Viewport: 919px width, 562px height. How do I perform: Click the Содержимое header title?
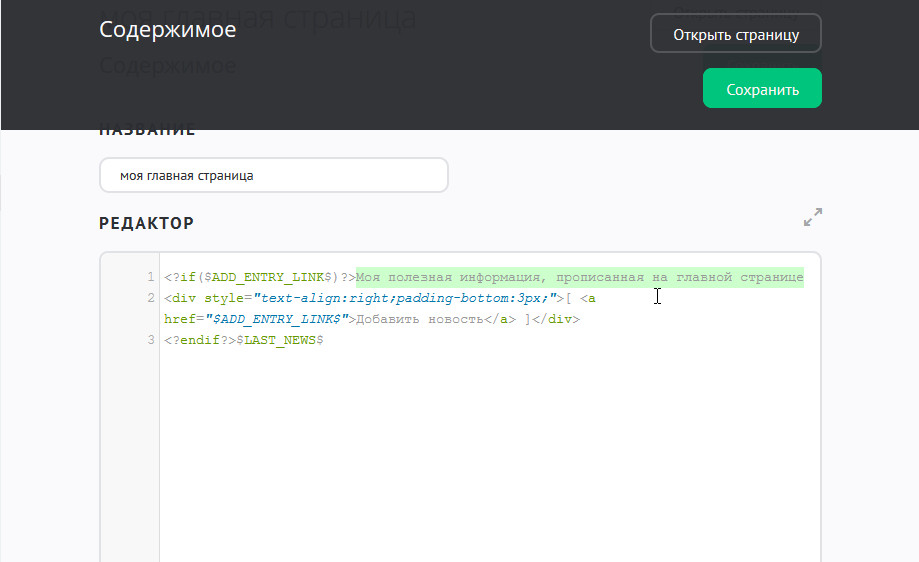coord(167,30)
